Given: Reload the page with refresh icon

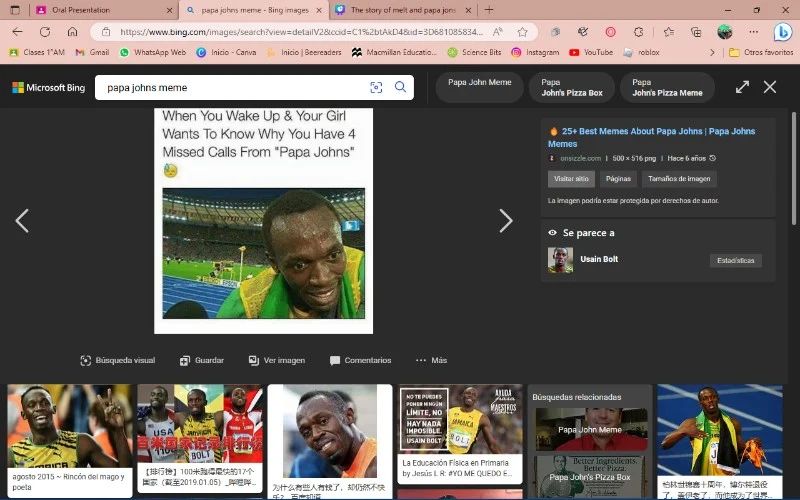Looking at the screenshot, I should pyautogui.click(x=45, y=32).
